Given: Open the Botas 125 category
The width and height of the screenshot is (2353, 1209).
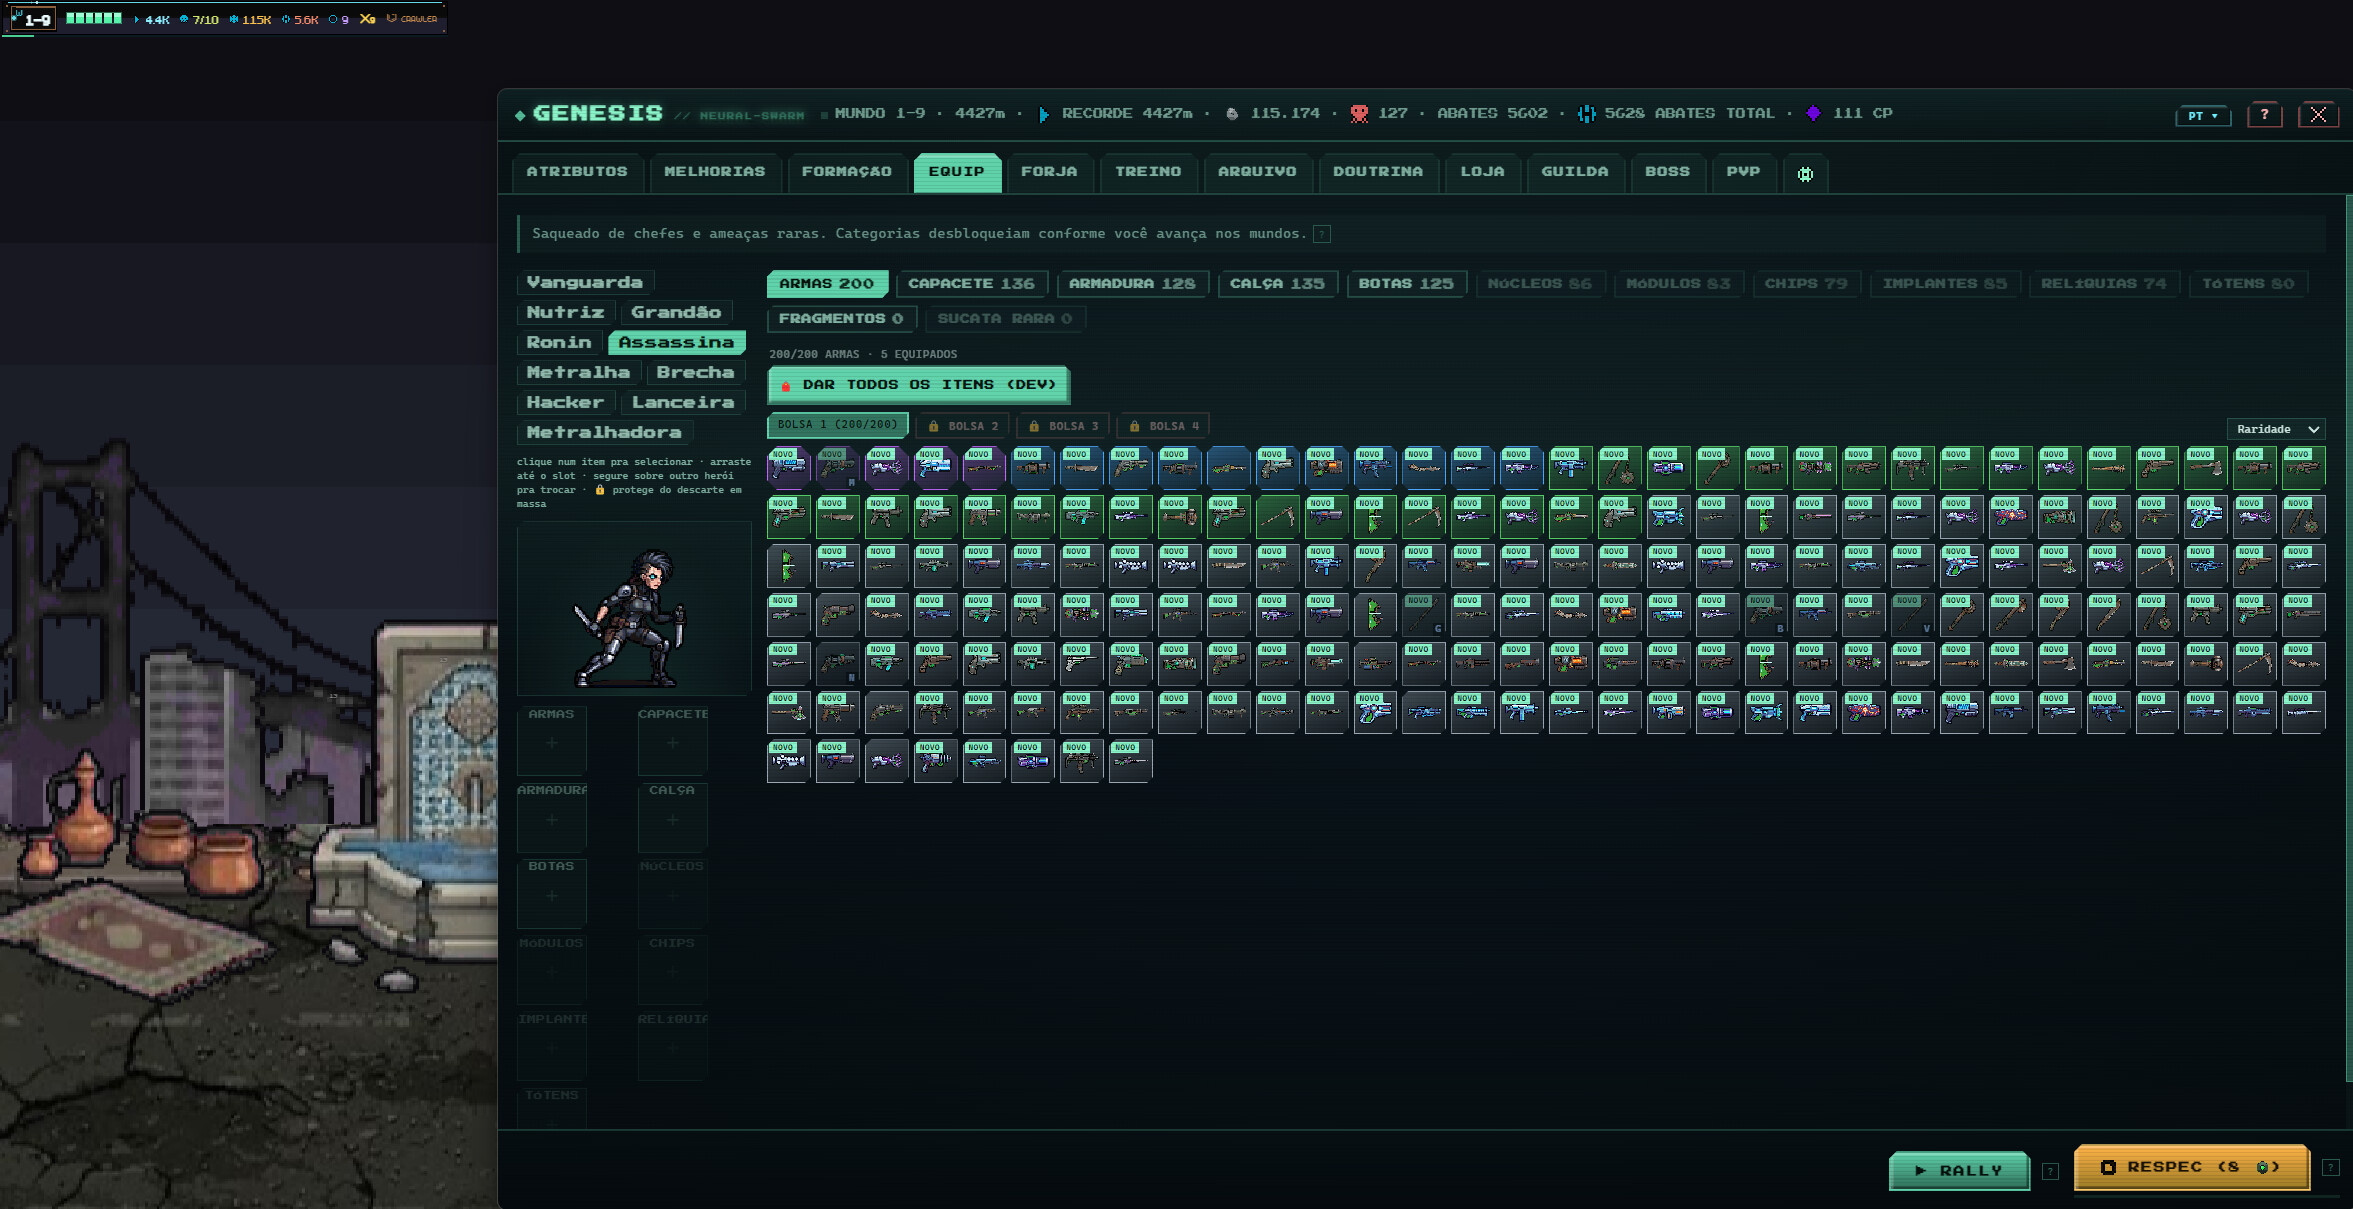Looking at the screenshot, I should tap(1406, 284).
